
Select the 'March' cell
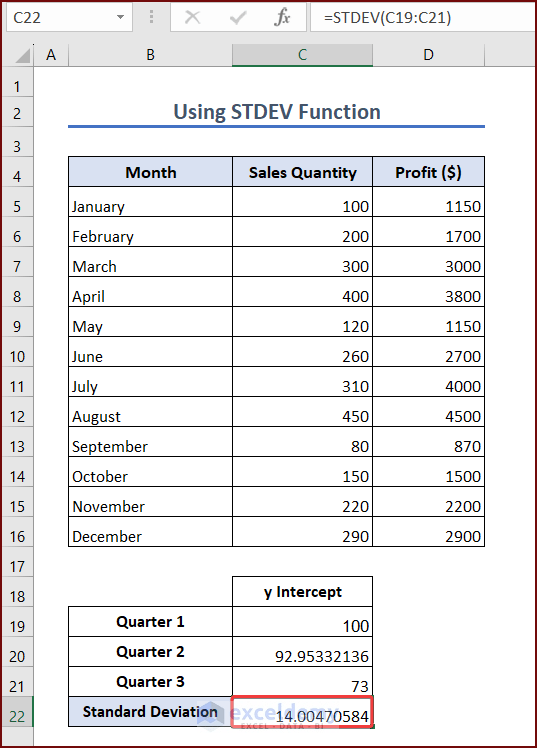click(150, 262)
